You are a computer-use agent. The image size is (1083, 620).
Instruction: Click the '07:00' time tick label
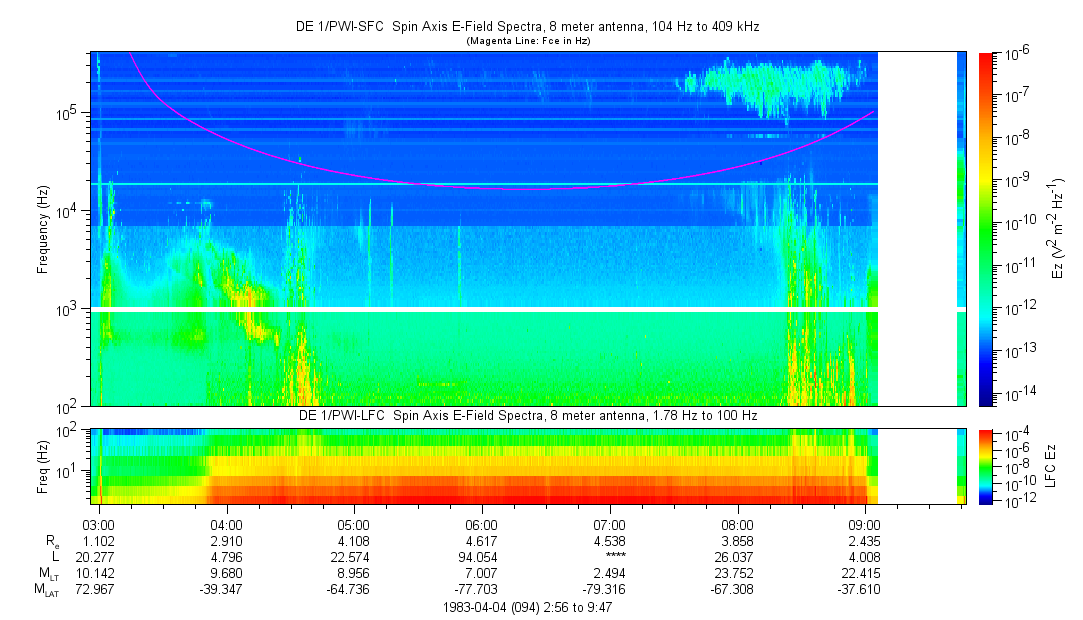[610, 525]
